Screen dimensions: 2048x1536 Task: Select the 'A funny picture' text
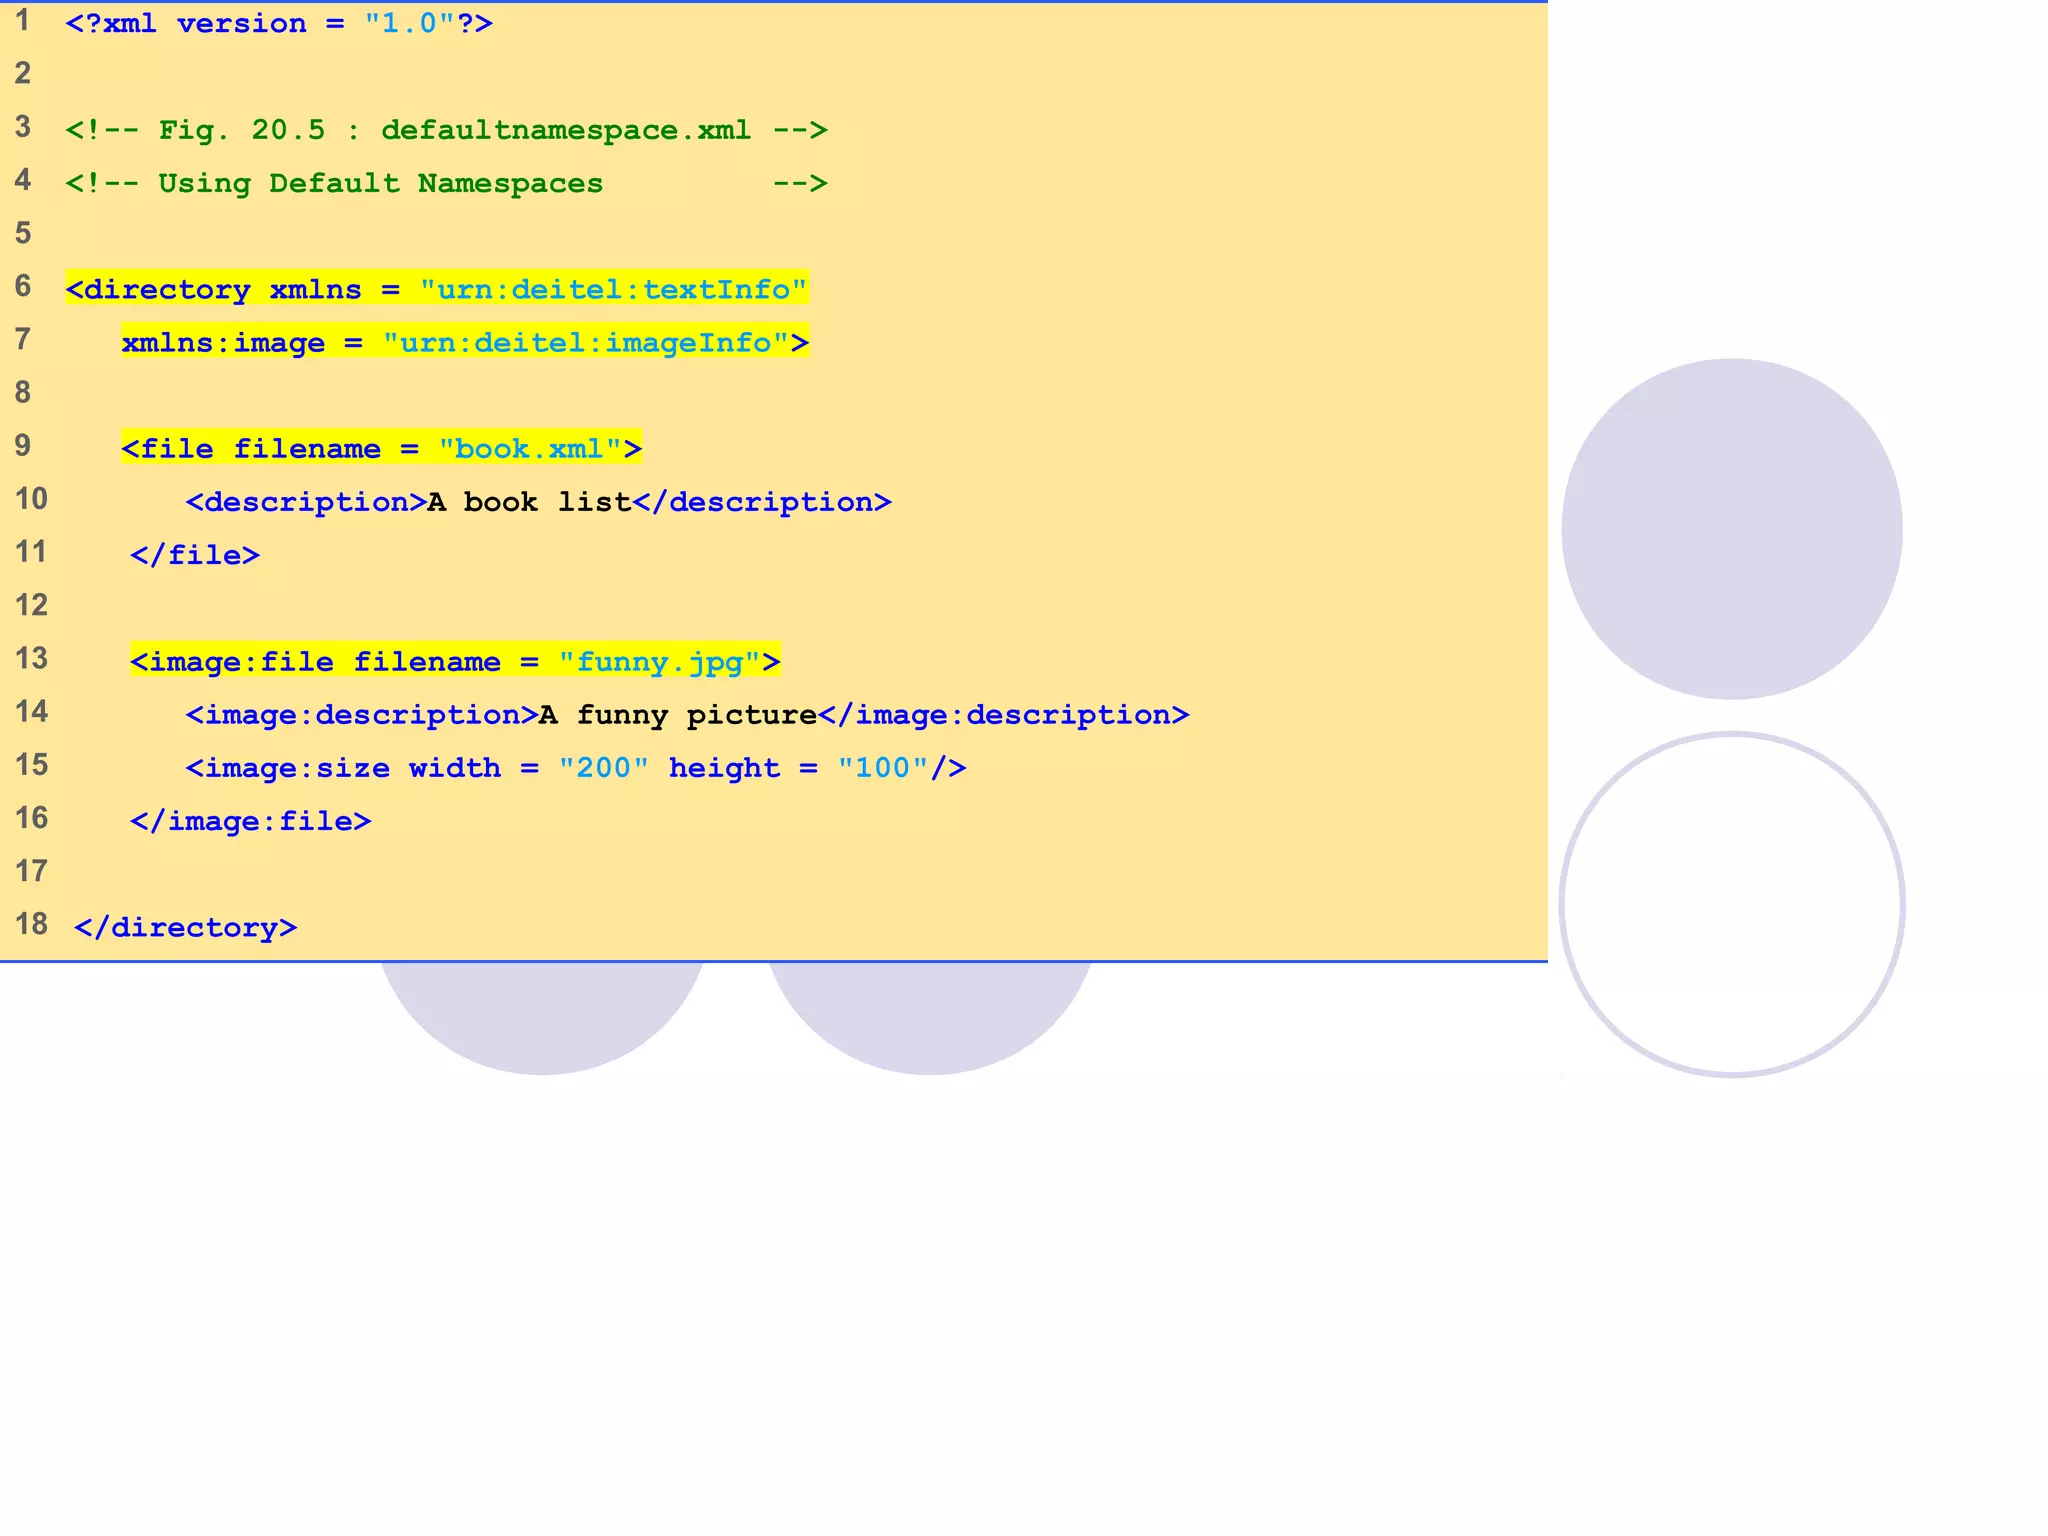click(x=678, y=715)
